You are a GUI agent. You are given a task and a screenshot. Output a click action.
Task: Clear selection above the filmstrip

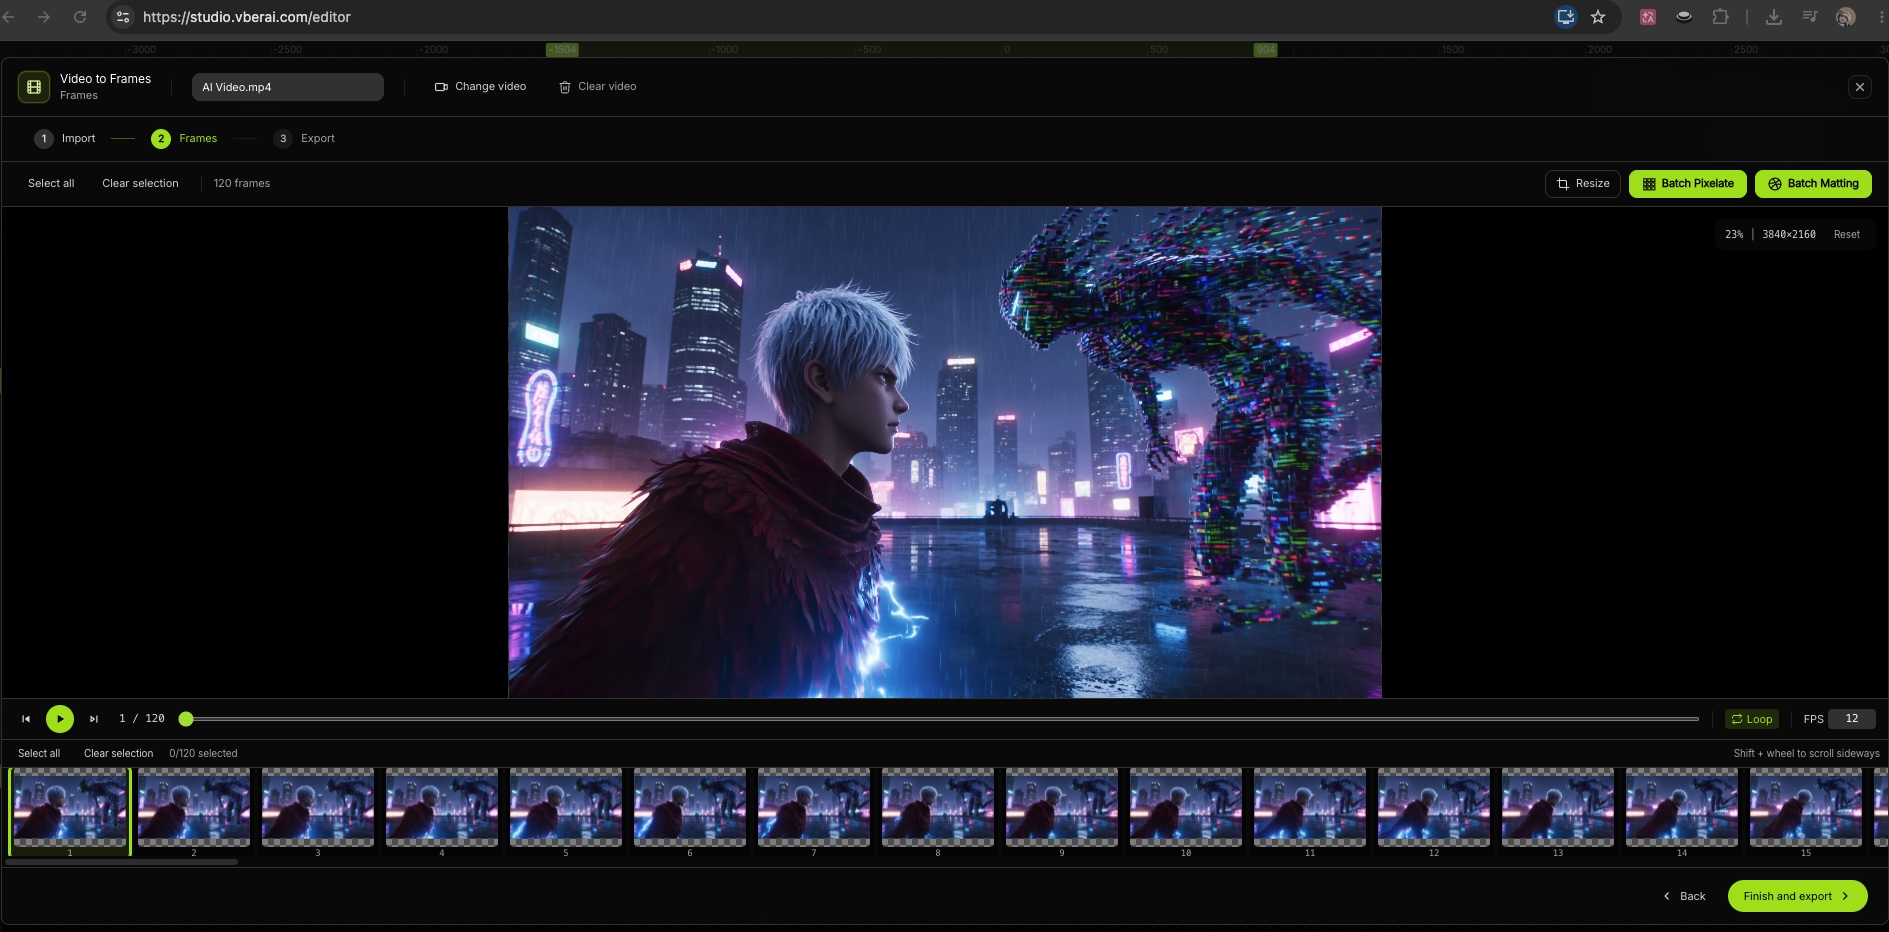118,754
